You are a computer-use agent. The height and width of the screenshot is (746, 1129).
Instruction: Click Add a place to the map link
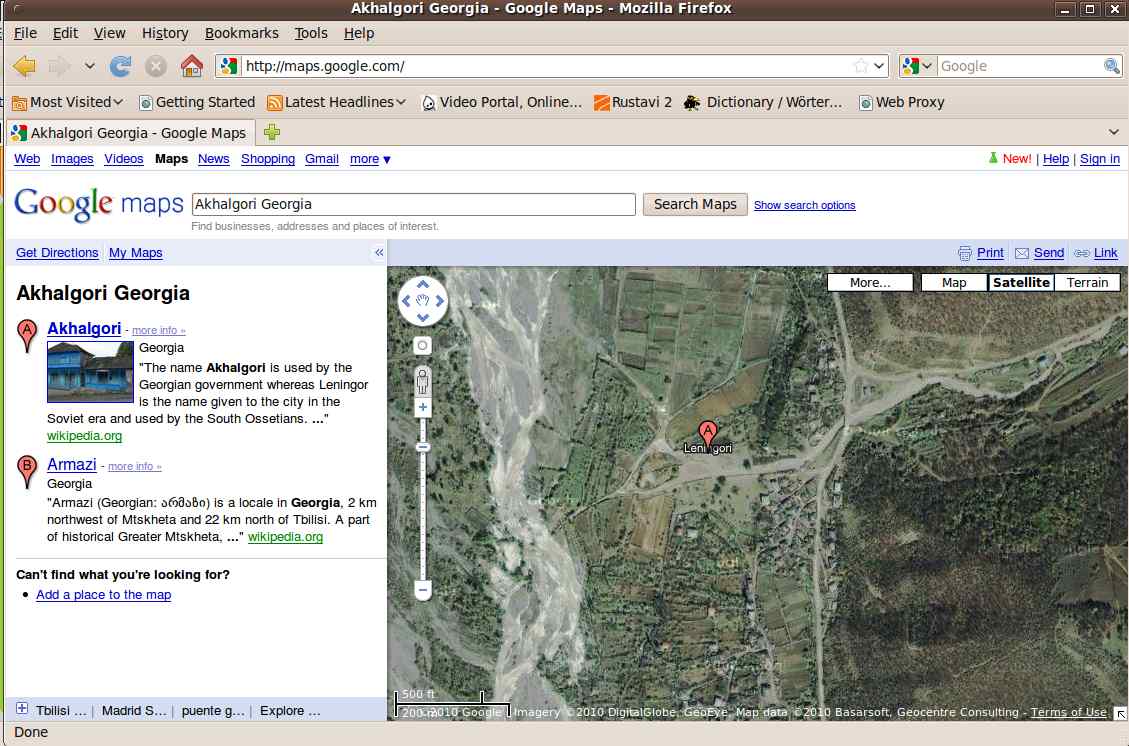point(104,595)
